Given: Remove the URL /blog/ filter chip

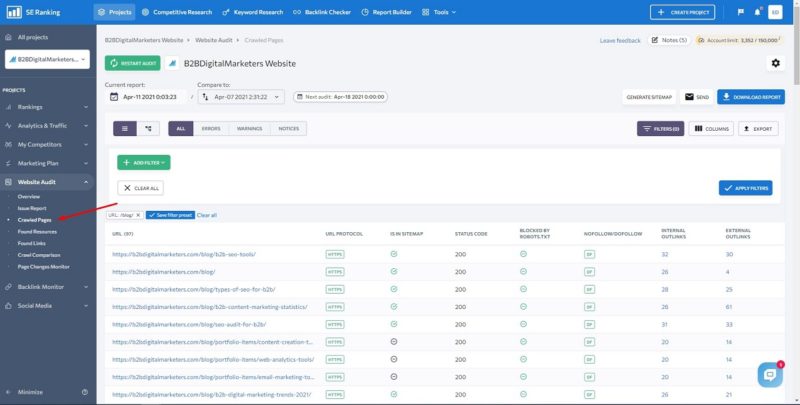Looking at the screenshot, I should tap(138, 215).
